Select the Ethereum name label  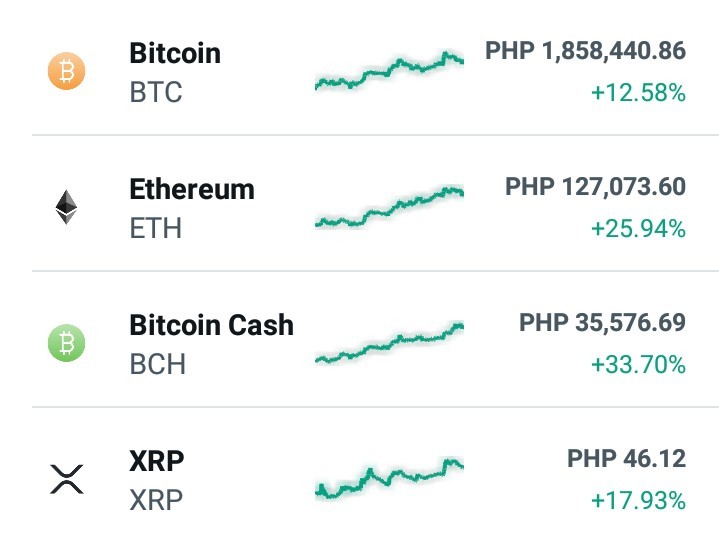pyautogui.click(x=192, y=189)
